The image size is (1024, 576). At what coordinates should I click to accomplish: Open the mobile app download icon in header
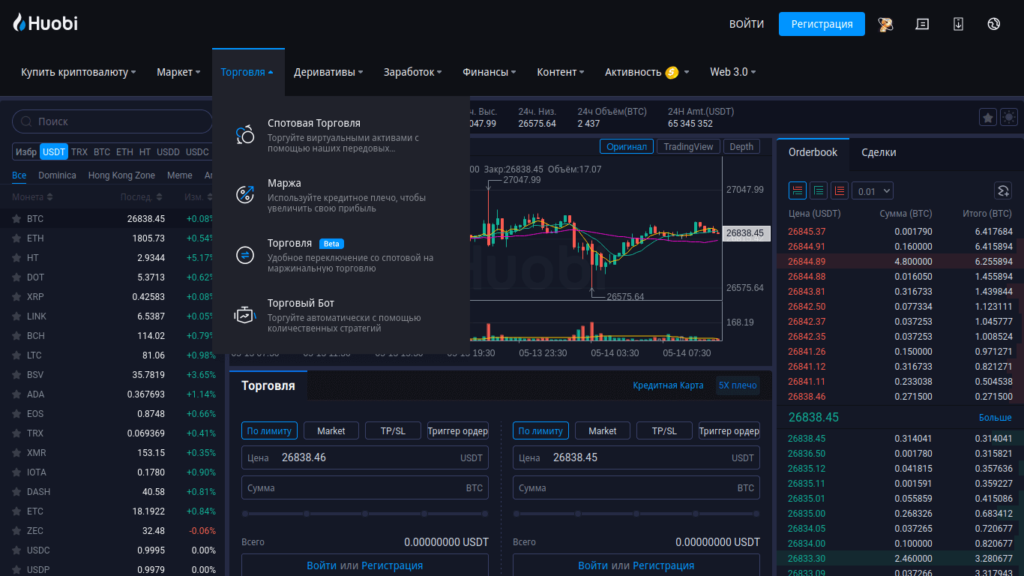pos(958,23)
